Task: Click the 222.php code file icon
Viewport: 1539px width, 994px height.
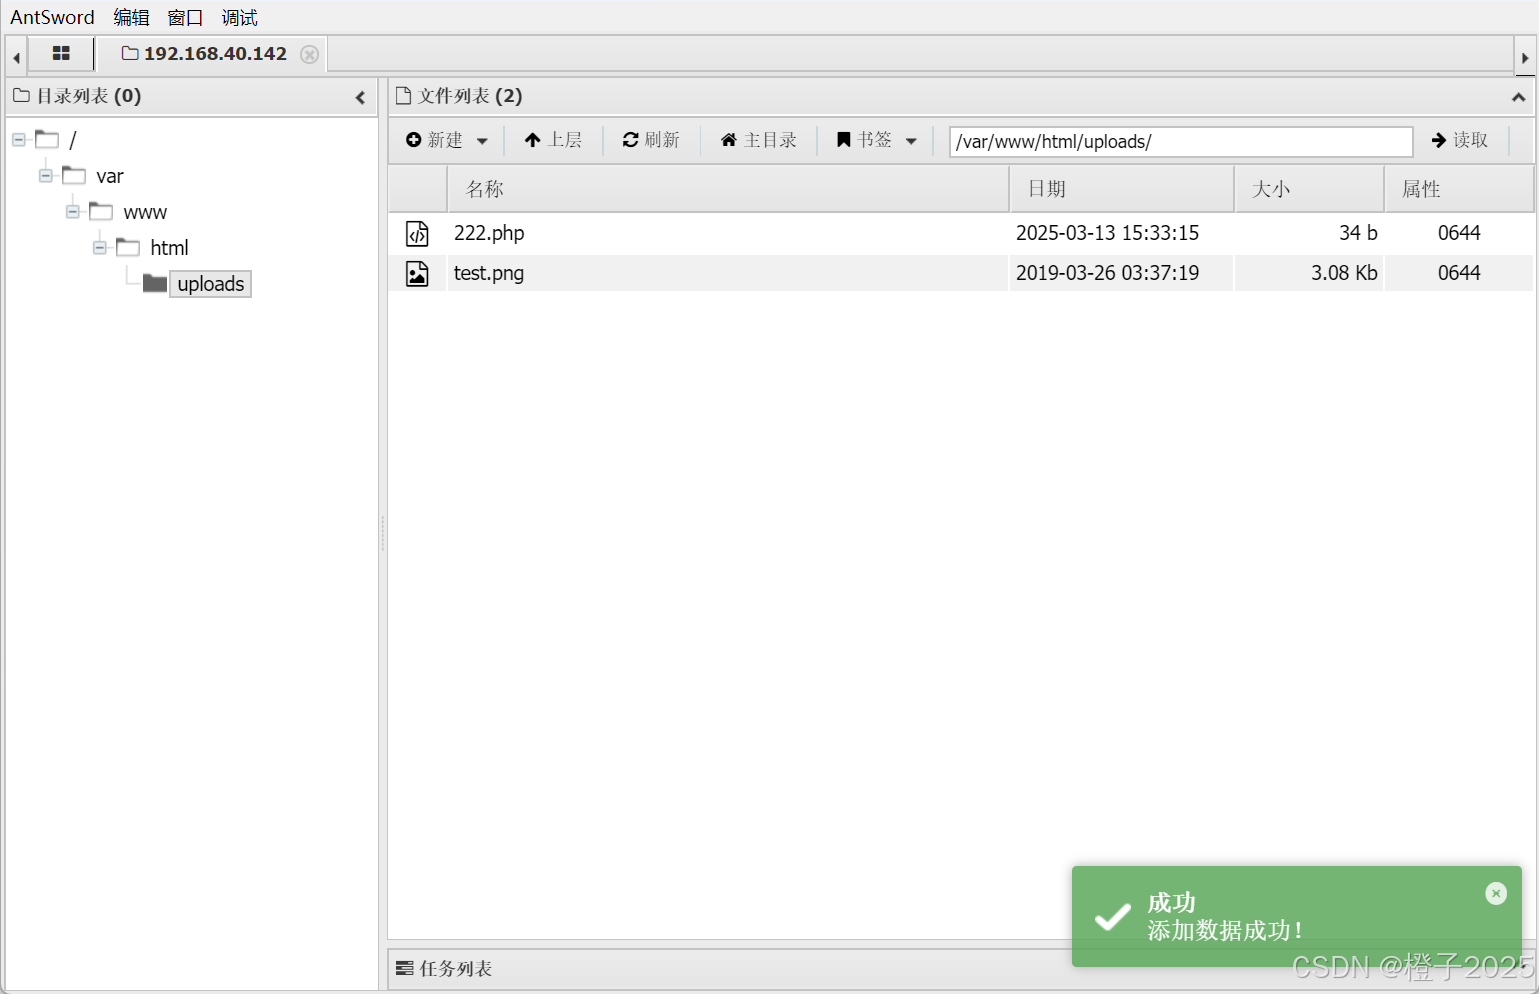Action: (x=417, y=233)
